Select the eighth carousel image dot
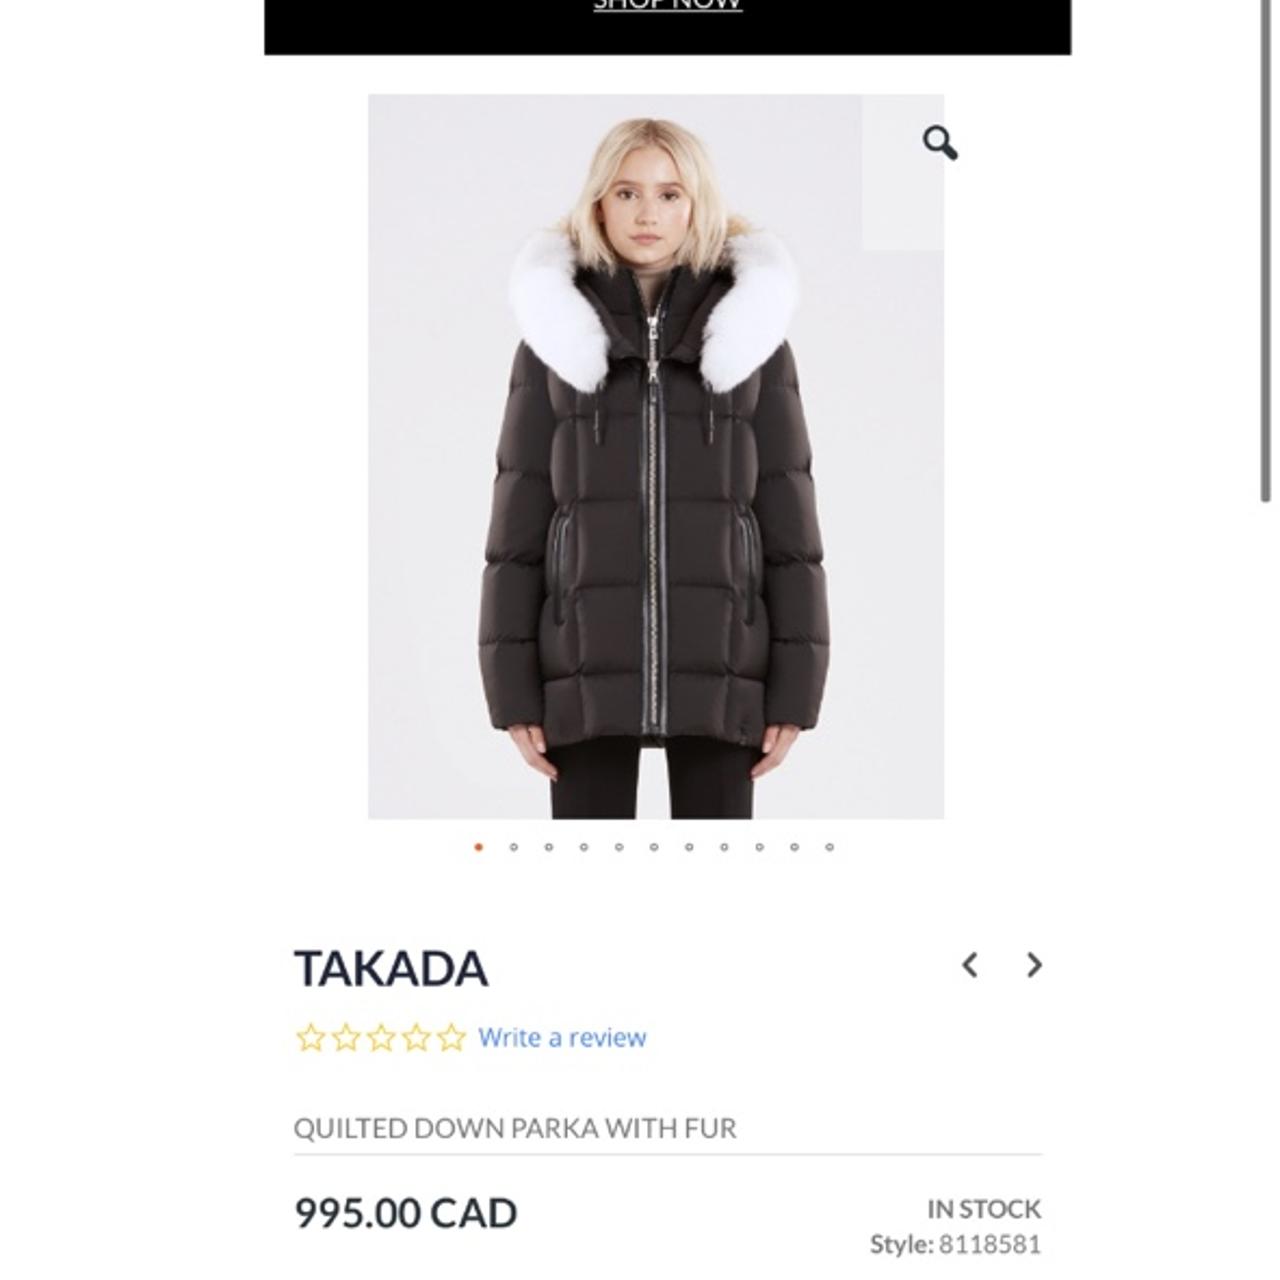Image resolution: width=1280 pixels, height=1280 pixels. tap(724, 847)
